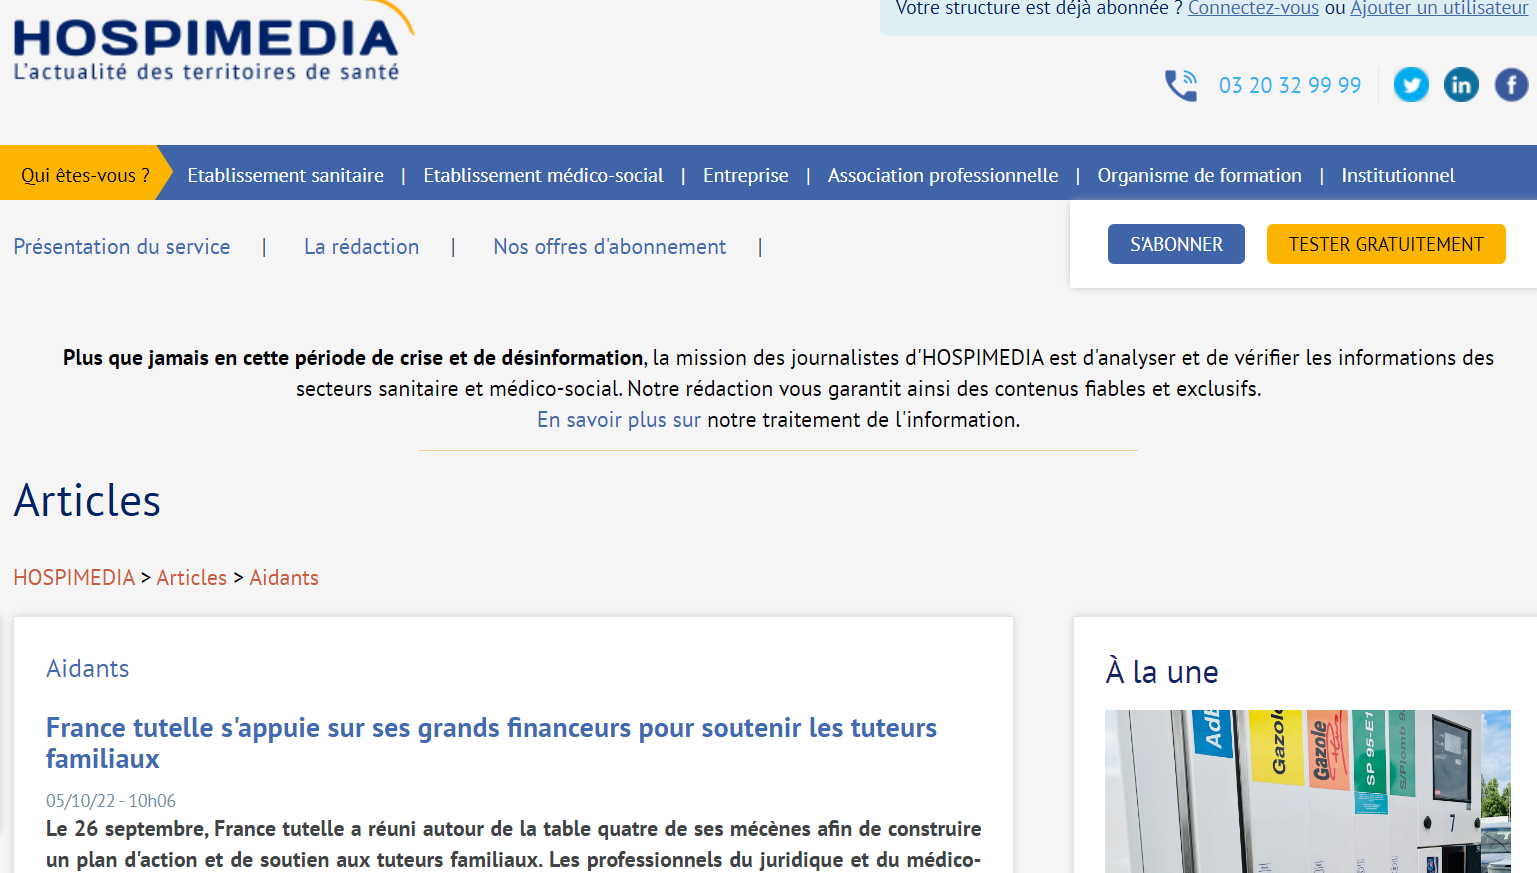The height and width of the screenshot is (873, 1537).
Task: Open the France tutelle article title
Action: click(x=491, y=743)
